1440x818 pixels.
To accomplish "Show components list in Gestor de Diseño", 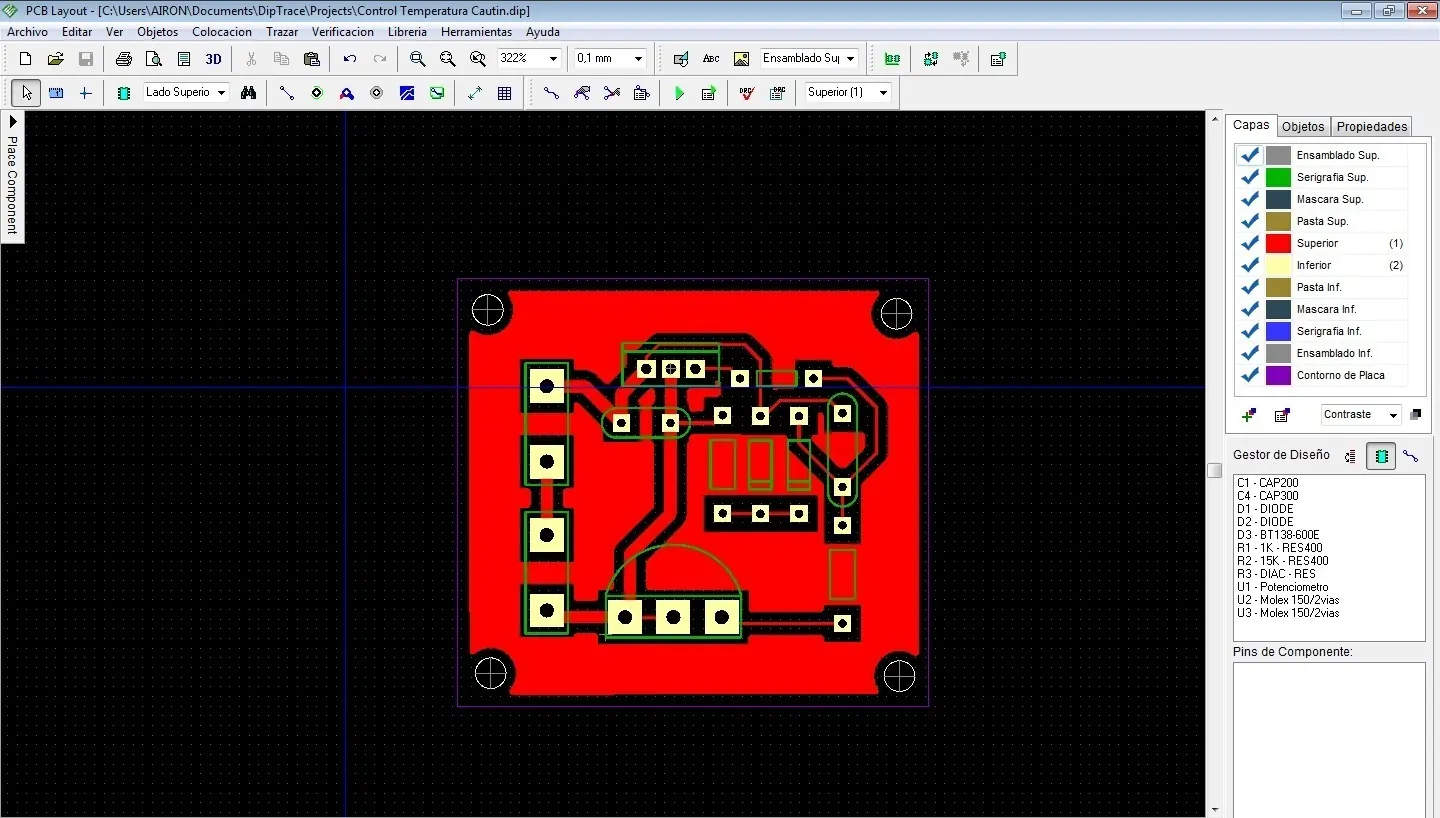I will [x=1381, y=456].
